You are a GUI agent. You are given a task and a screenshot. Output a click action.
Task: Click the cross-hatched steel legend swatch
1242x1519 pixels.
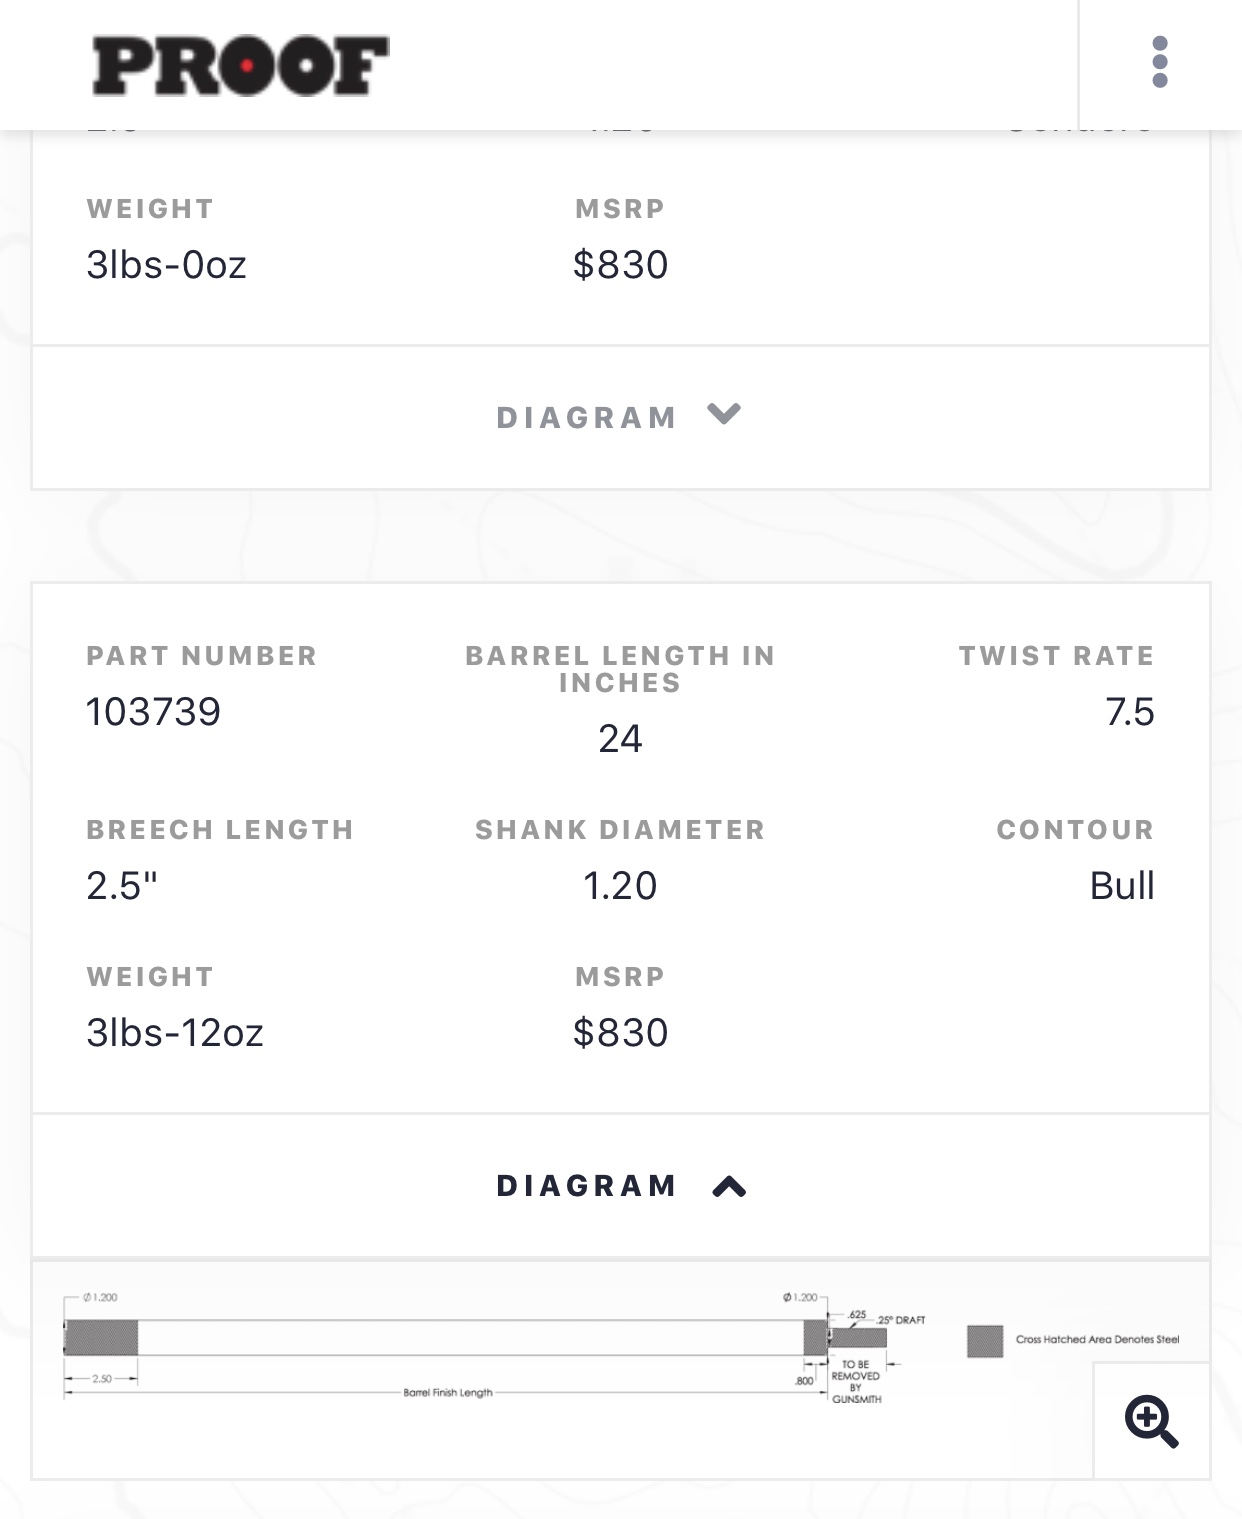[x=984, y=1341]
